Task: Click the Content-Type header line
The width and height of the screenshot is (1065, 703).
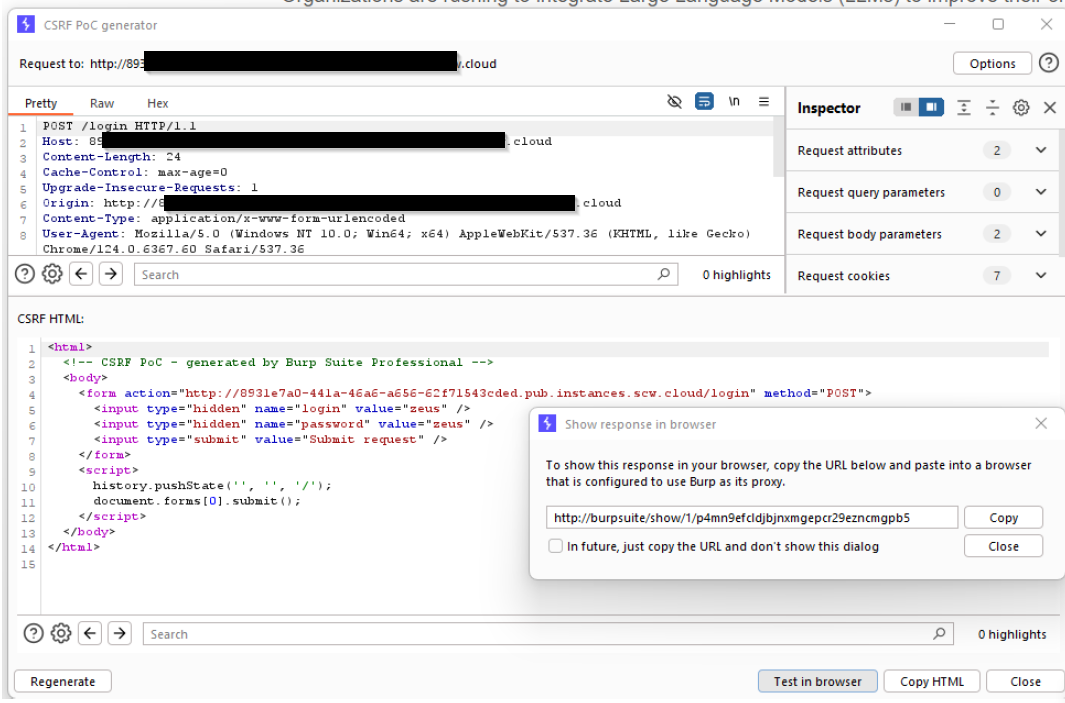Action: 223,218
